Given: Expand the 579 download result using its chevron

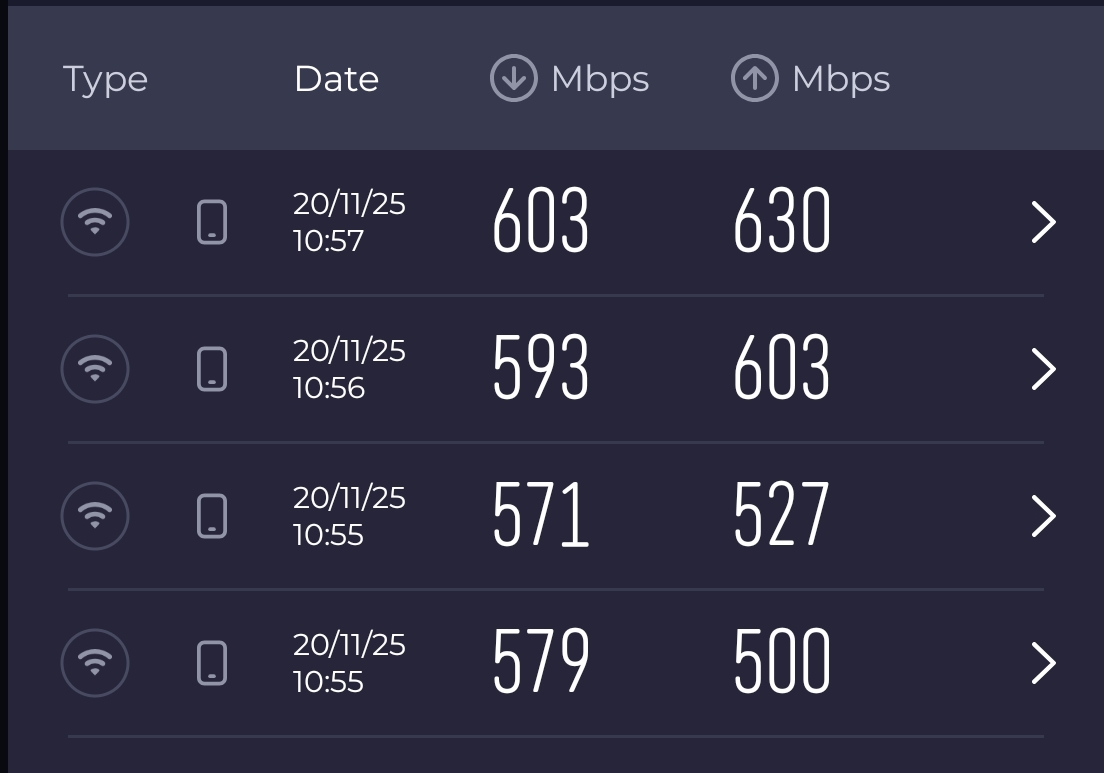Looking at the screenshot, I should pos(1043,663).
